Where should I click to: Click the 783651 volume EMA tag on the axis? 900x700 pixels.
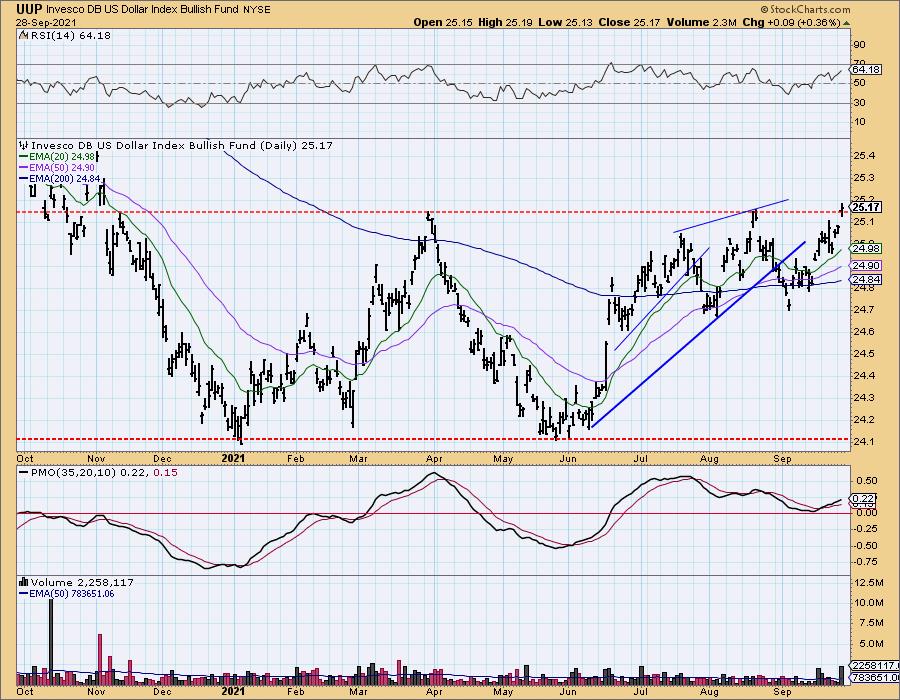(874, 678)
